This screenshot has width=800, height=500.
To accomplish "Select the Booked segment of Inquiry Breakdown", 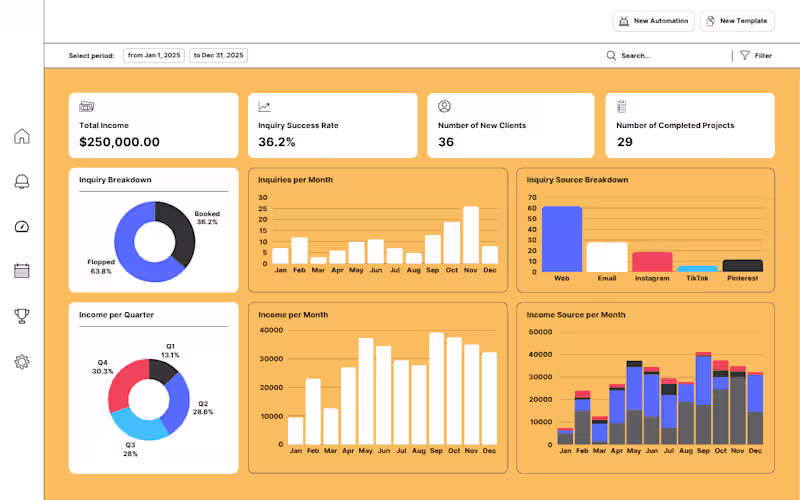I will point(179,231).
